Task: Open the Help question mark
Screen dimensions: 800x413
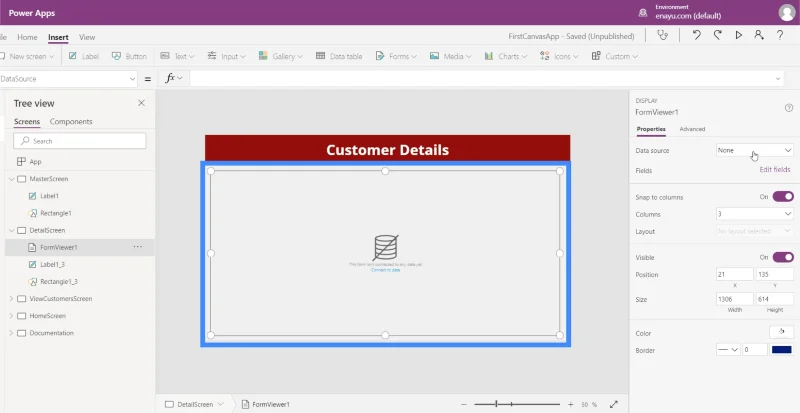Action: coord(780,35)
